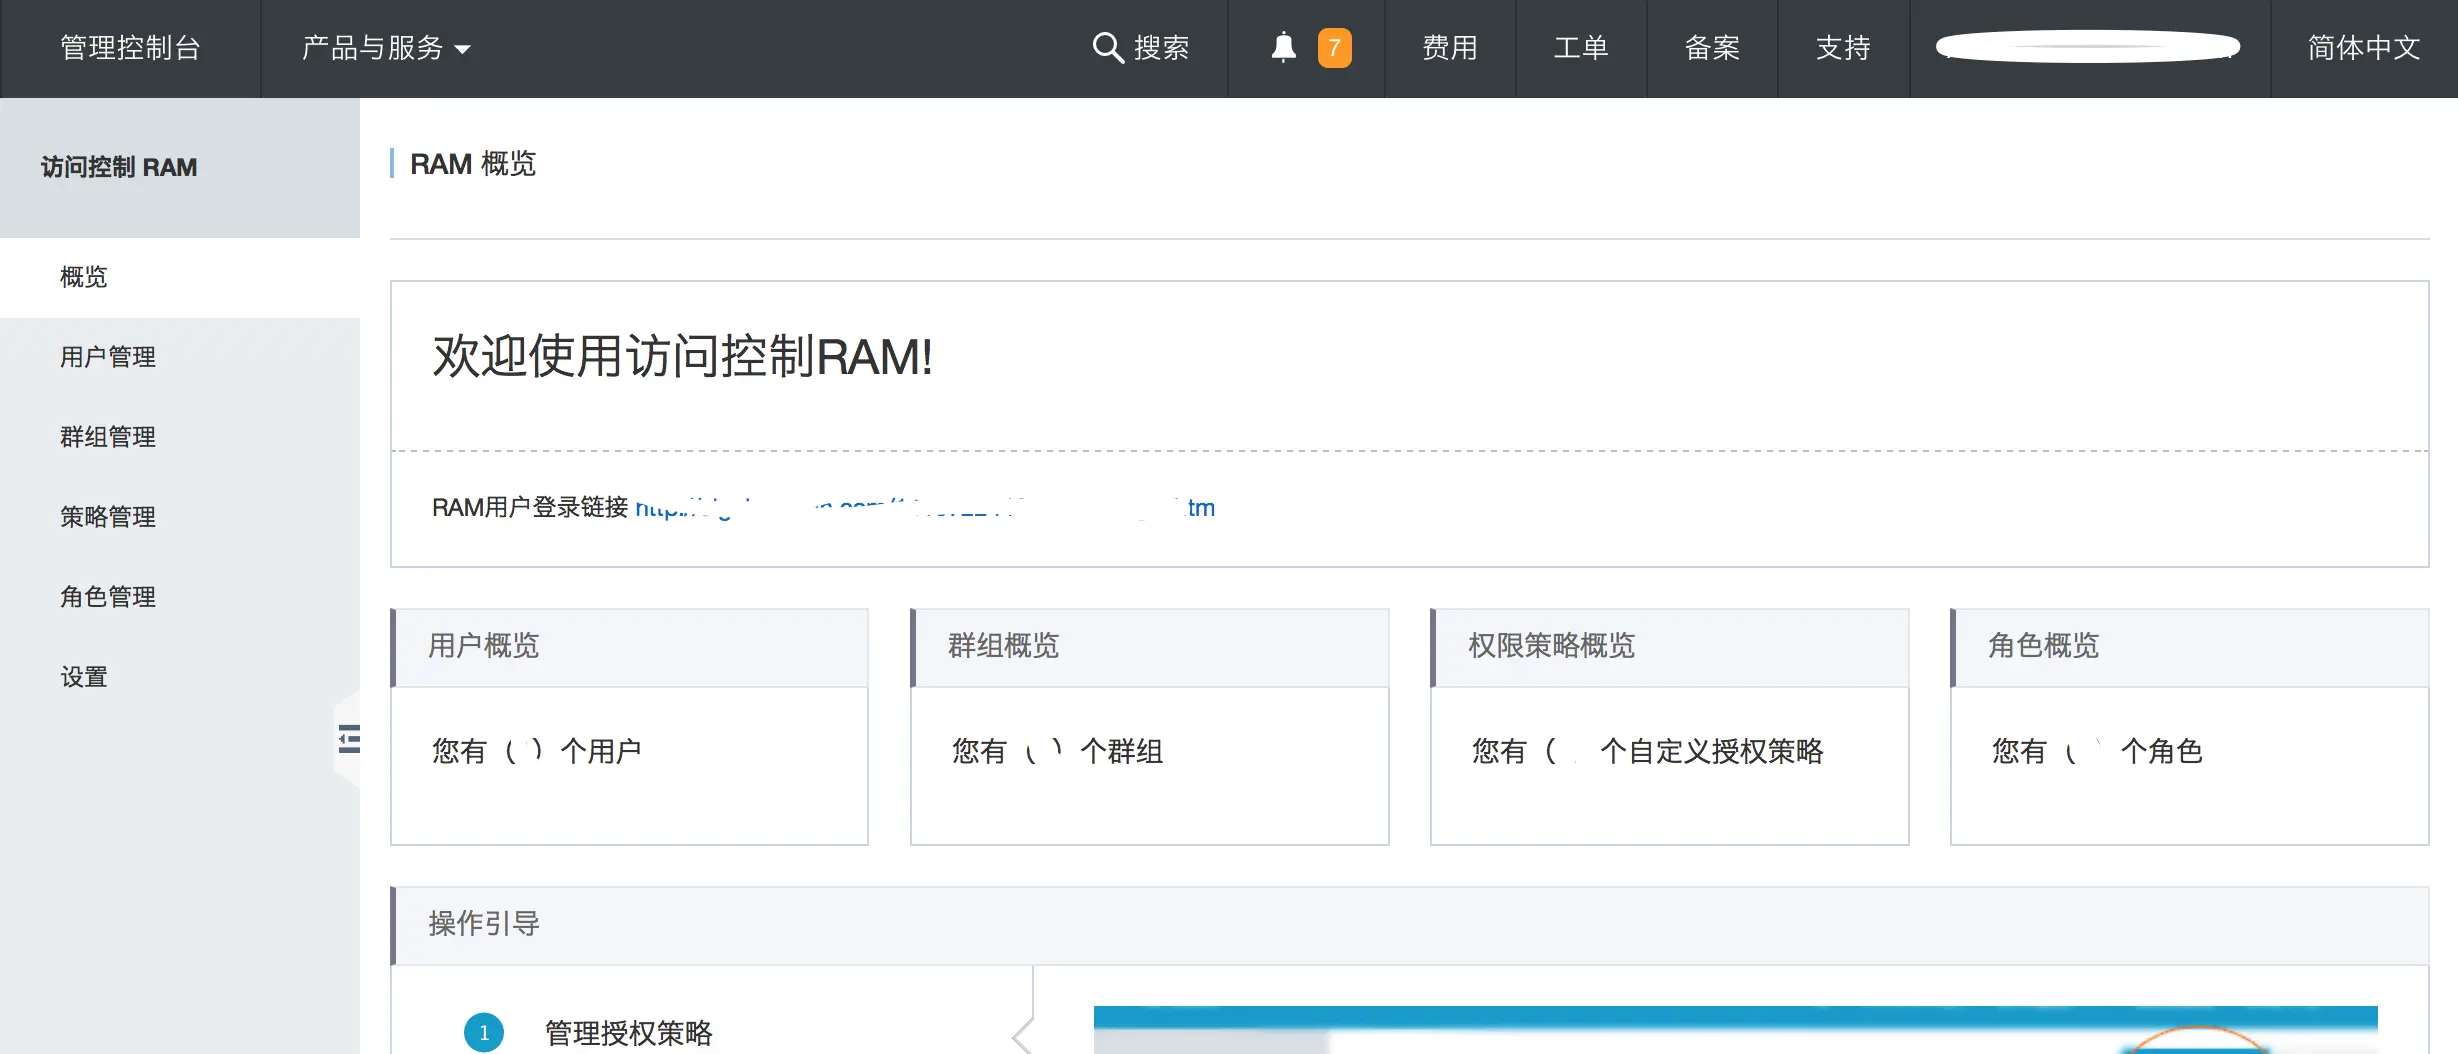Click the 用户概览 card
This screenshot has height=1054, width=2458.
629,727
